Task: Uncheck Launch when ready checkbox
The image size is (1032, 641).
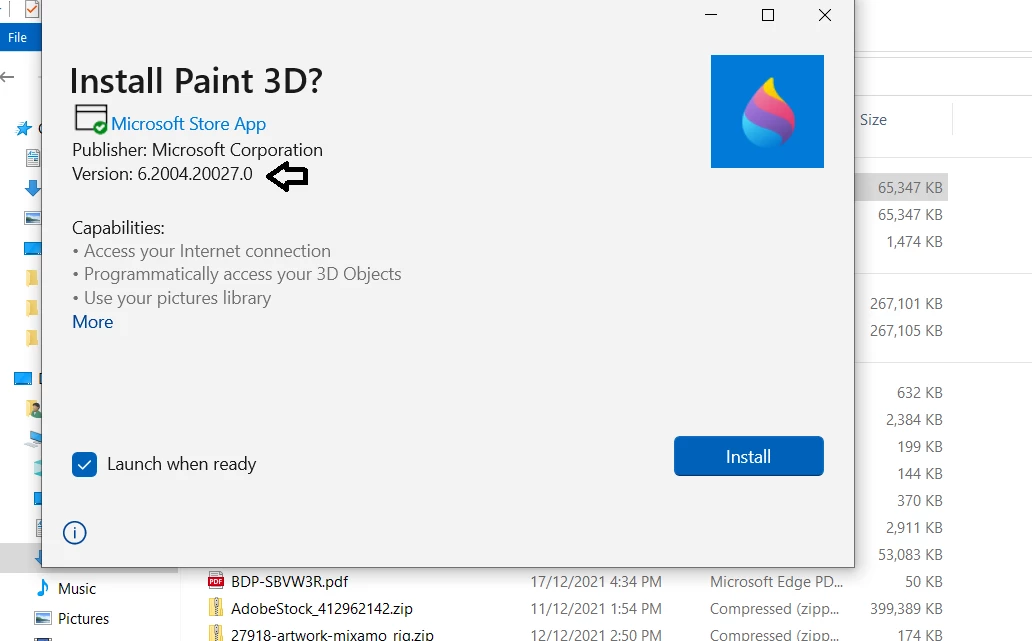Action: tap(84, 465)
